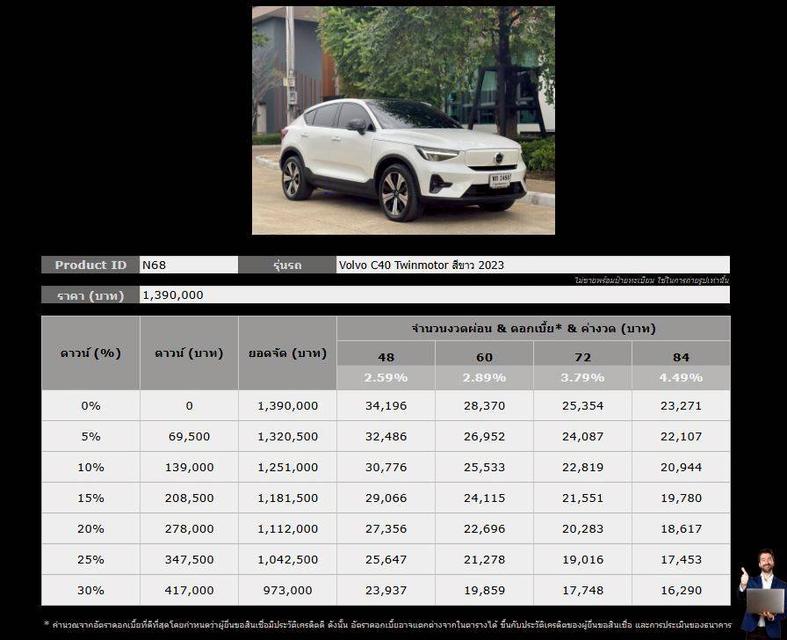The height and width of the screenshot is (640, 787).
Task: Select monthly payment 22,819
Action: (582, 467)
